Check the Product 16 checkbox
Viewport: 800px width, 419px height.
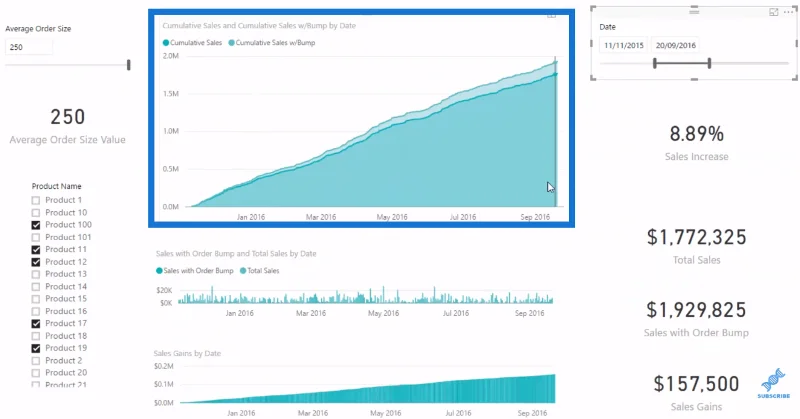(x=36, y=311)
